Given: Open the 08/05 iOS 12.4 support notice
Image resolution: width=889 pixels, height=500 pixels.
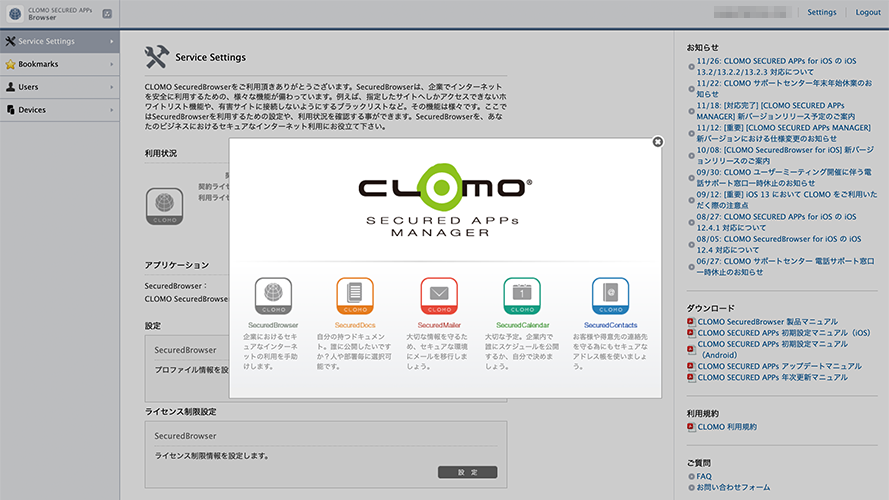Looking at the screenshot, I should tap(779, 244).
